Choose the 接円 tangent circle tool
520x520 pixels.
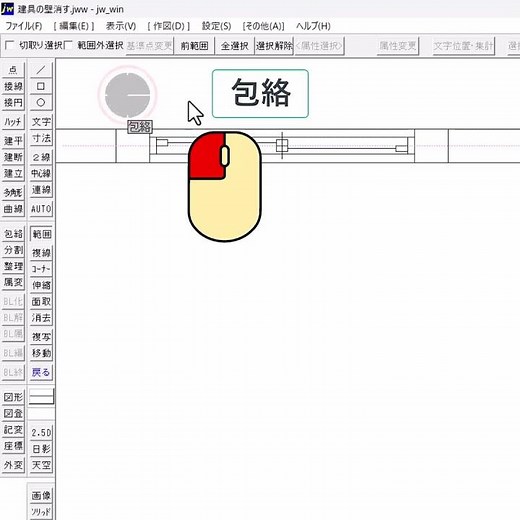pyautogui.click(x=13, y=103)
